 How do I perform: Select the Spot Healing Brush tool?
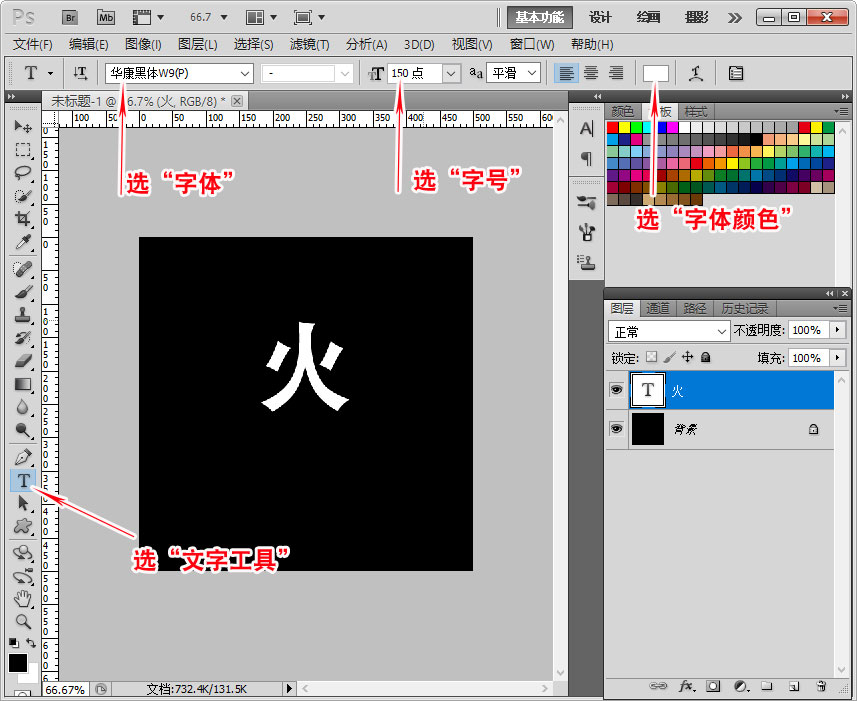coord(22,268)
